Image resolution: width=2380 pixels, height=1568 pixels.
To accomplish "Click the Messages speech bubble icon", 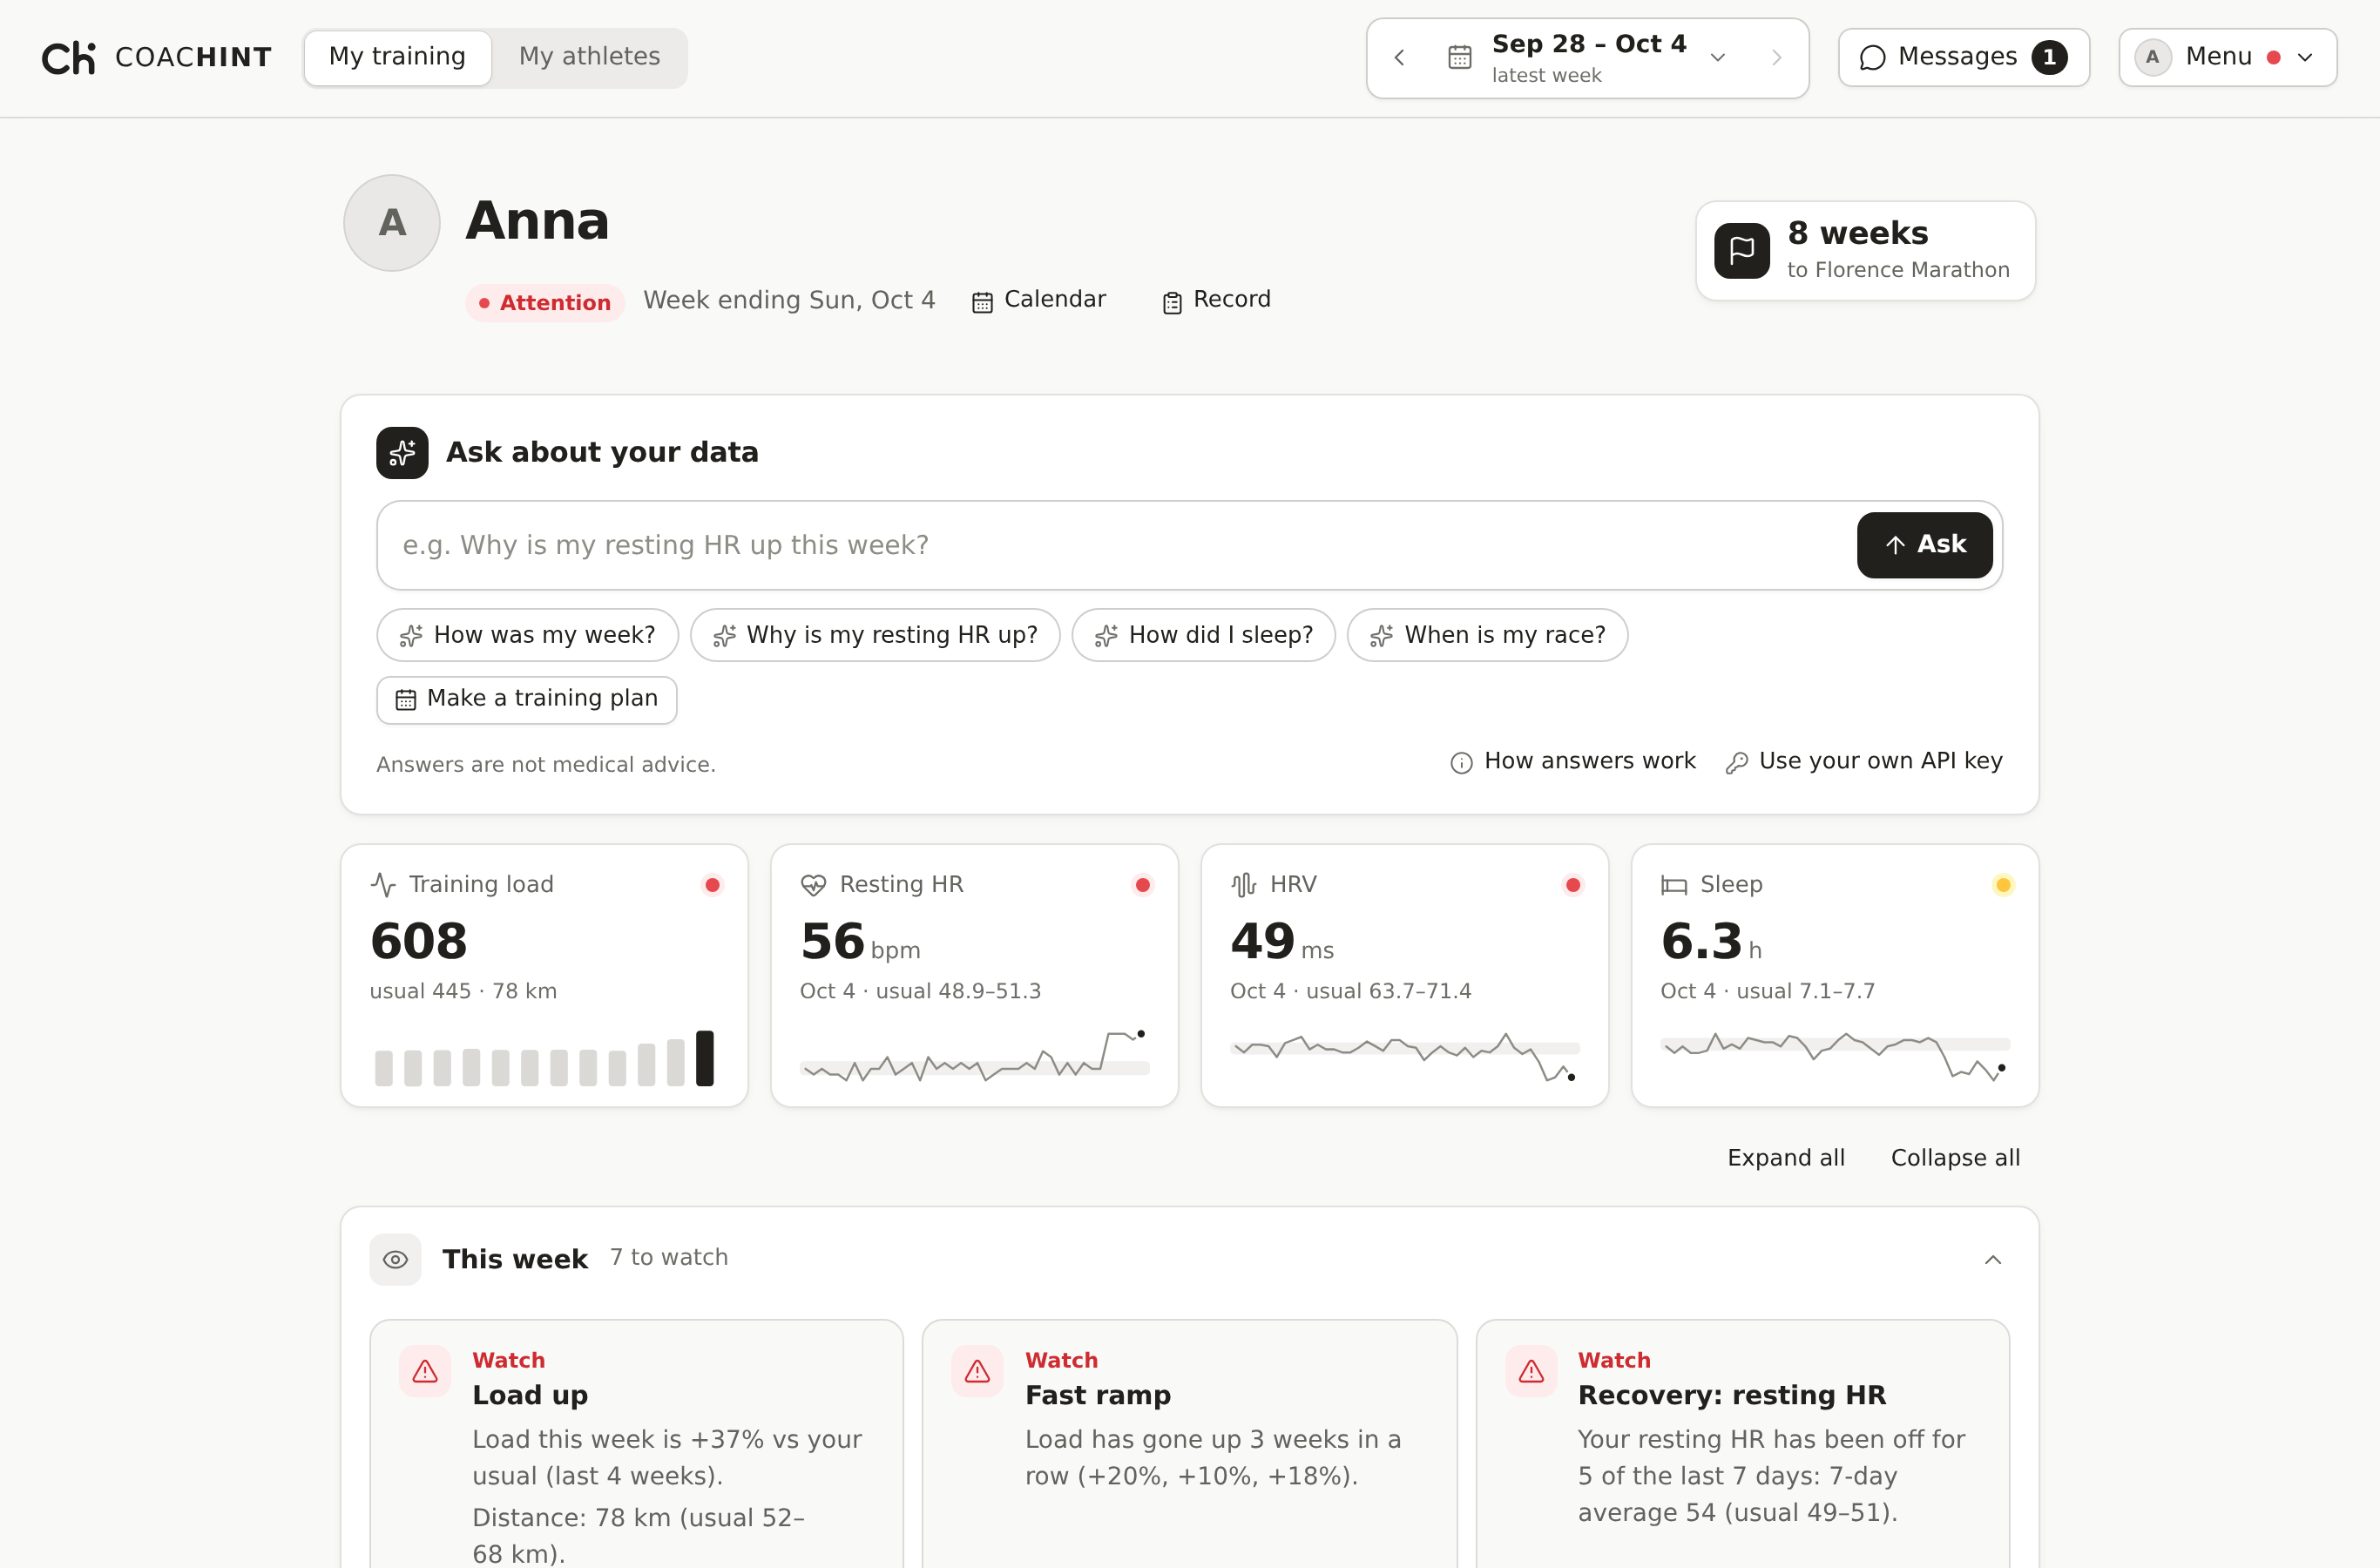I will (1872, 58).
